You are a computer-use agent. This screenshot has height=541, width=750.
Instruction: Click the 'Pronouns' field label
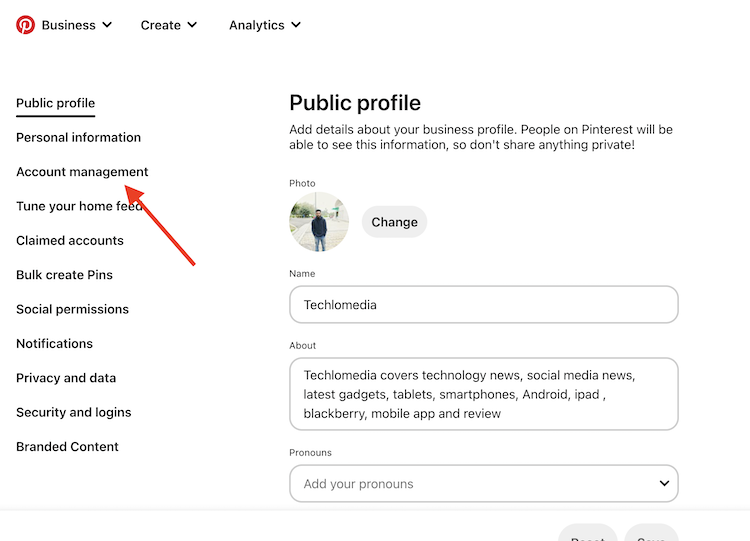coord(310,453)
